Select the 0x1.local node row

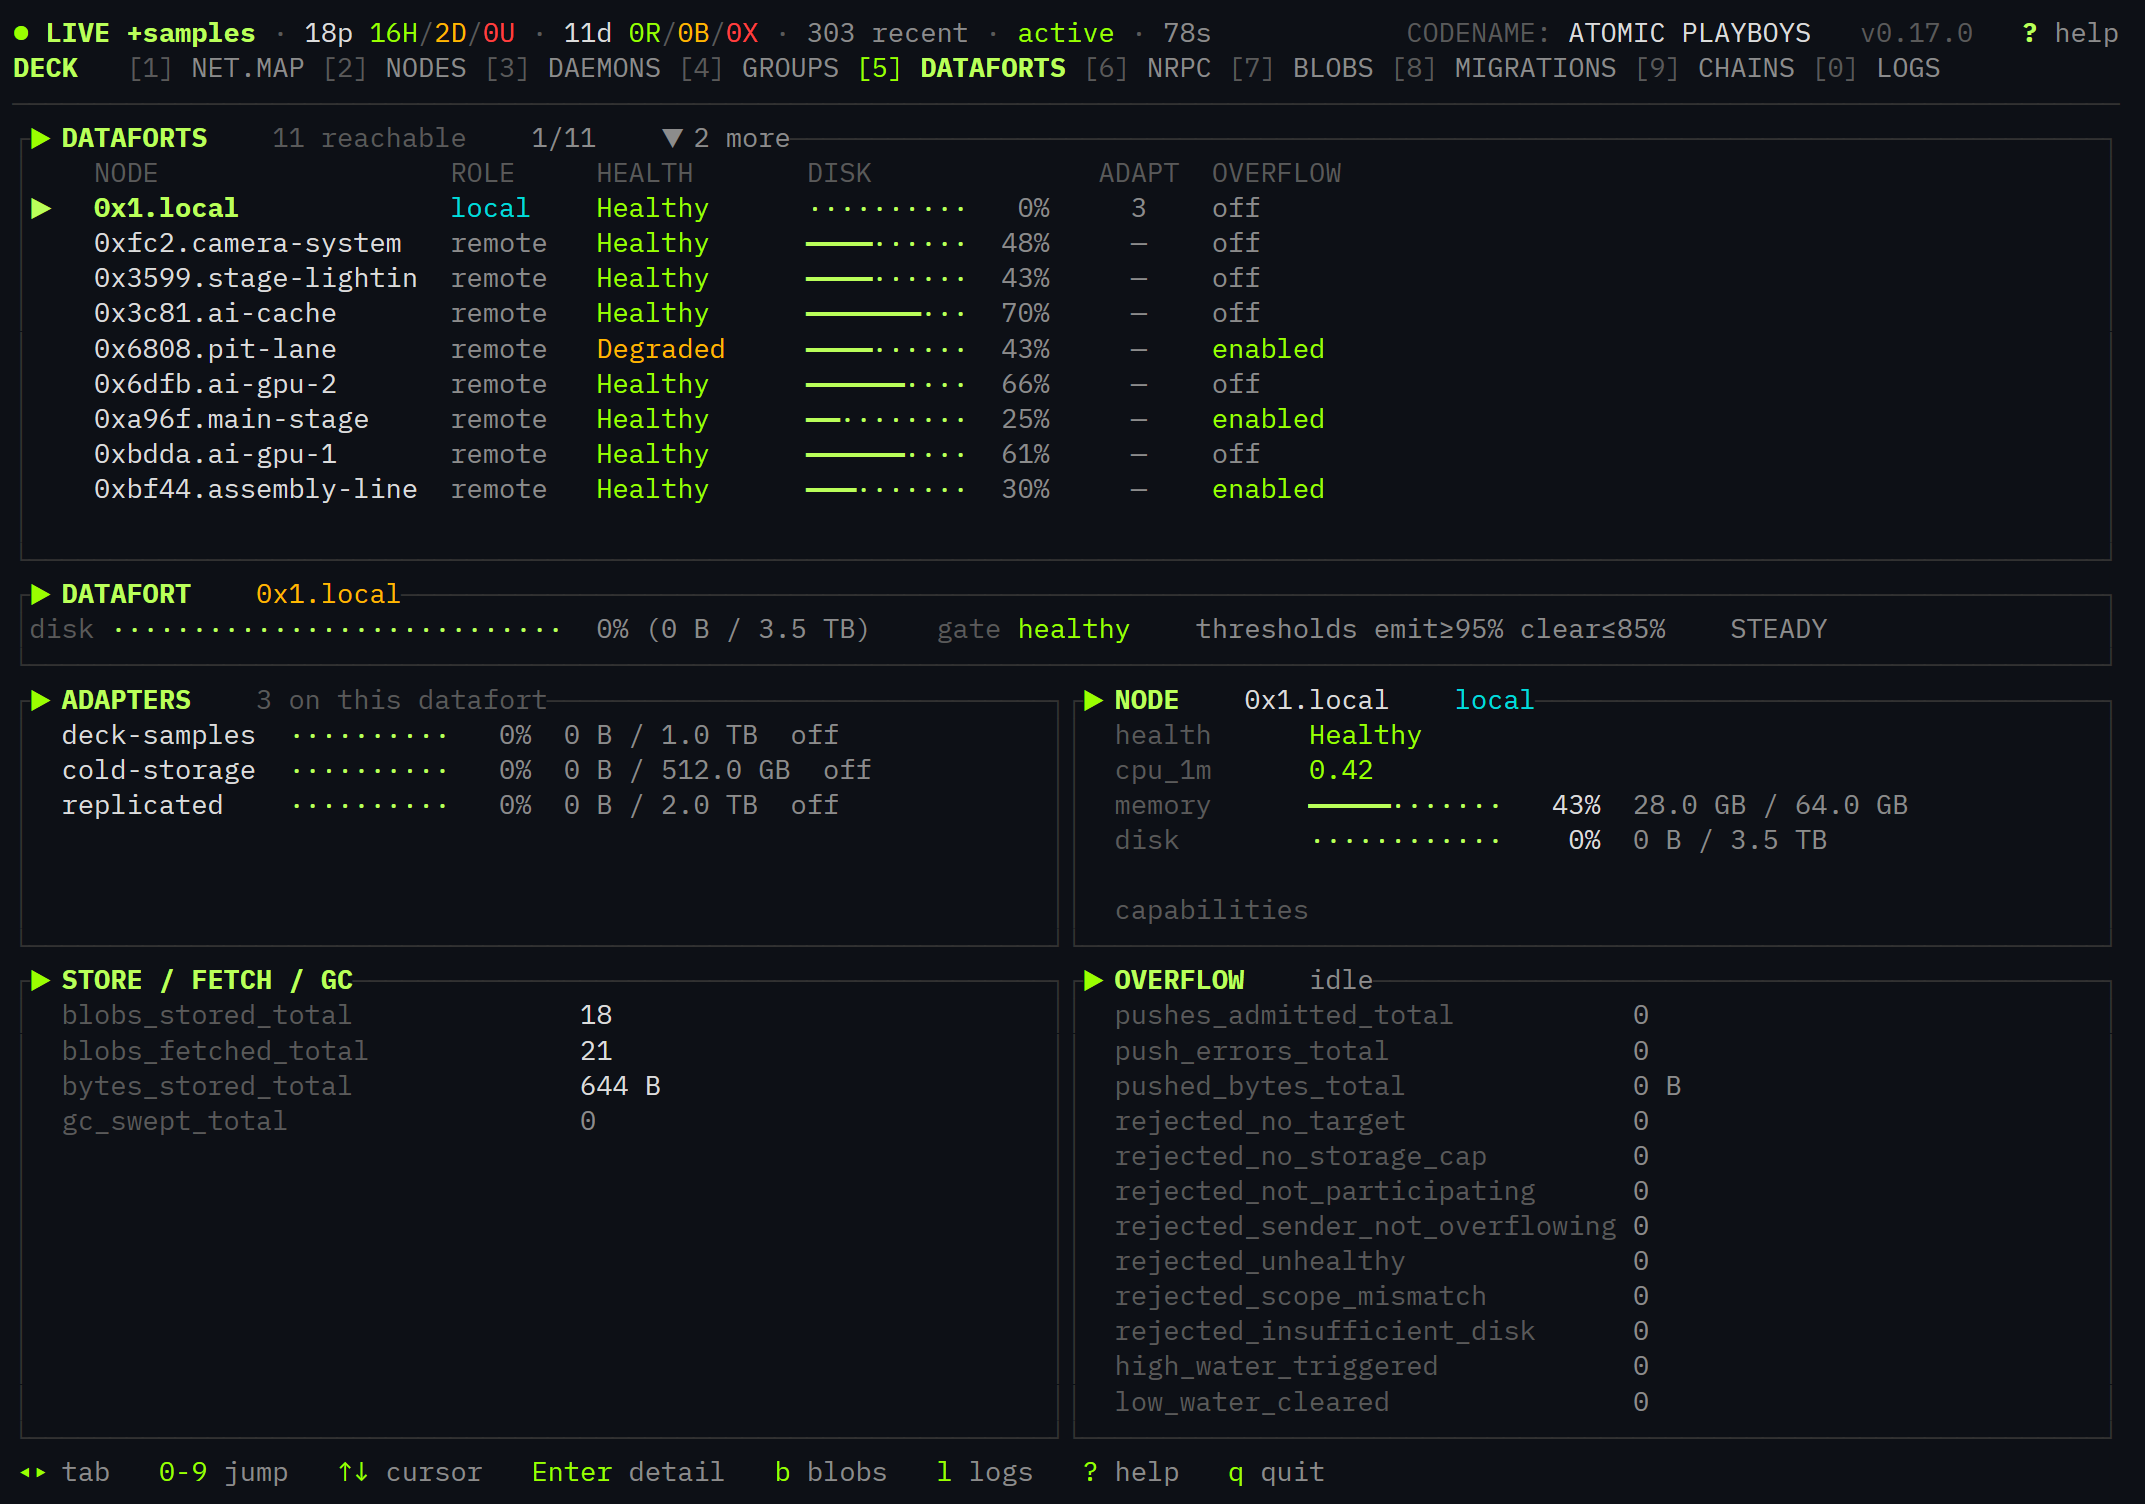tap(1066, 208)
